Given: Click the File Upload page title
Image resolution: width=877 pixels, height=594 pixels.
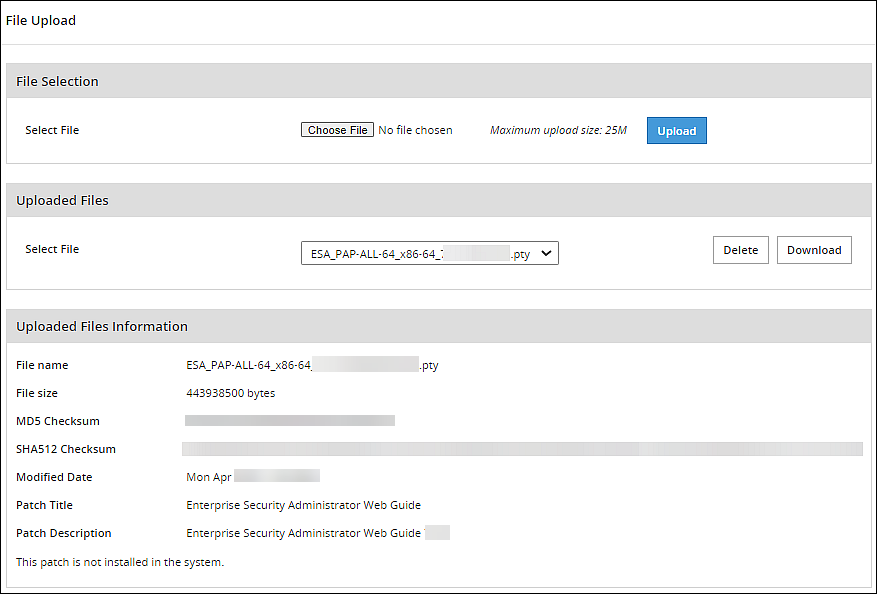Looking at the screenshot, I should click(40, 20).
